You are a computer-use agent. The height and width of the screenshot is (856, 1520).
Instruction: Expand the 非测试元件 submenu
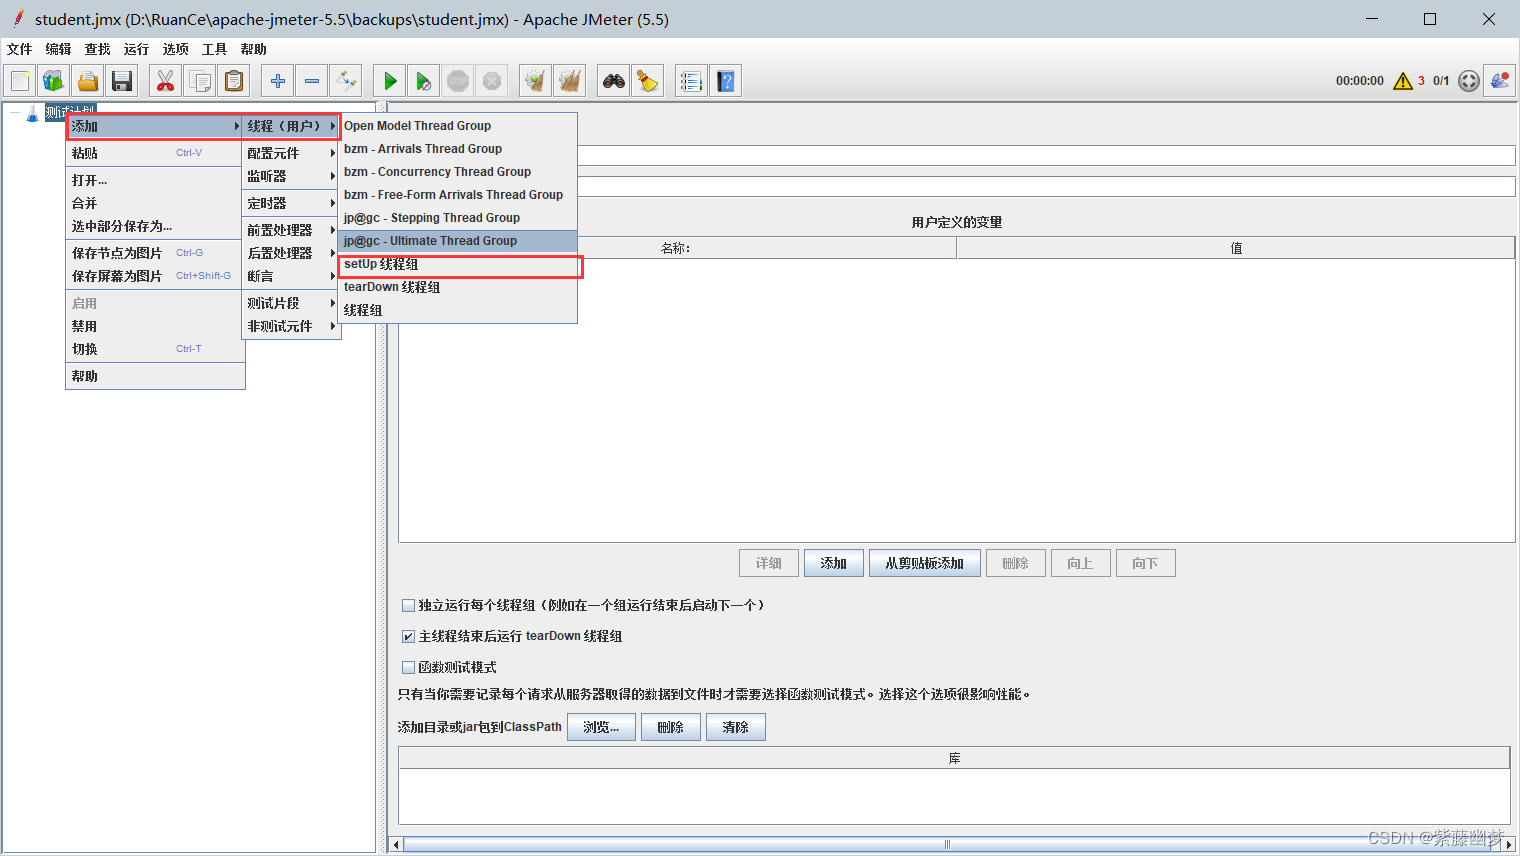click(291, 326)
